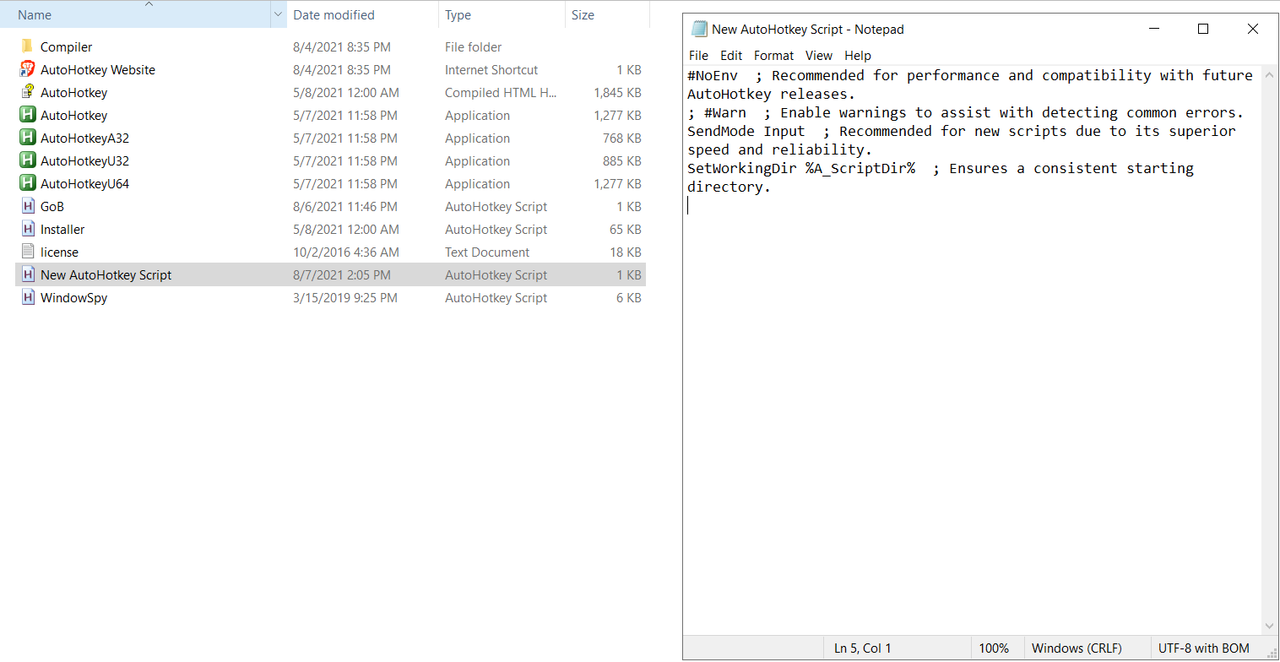Click the New AutoHotkey Script file icon
1280x662 pixels.
[x=28, y=275]
